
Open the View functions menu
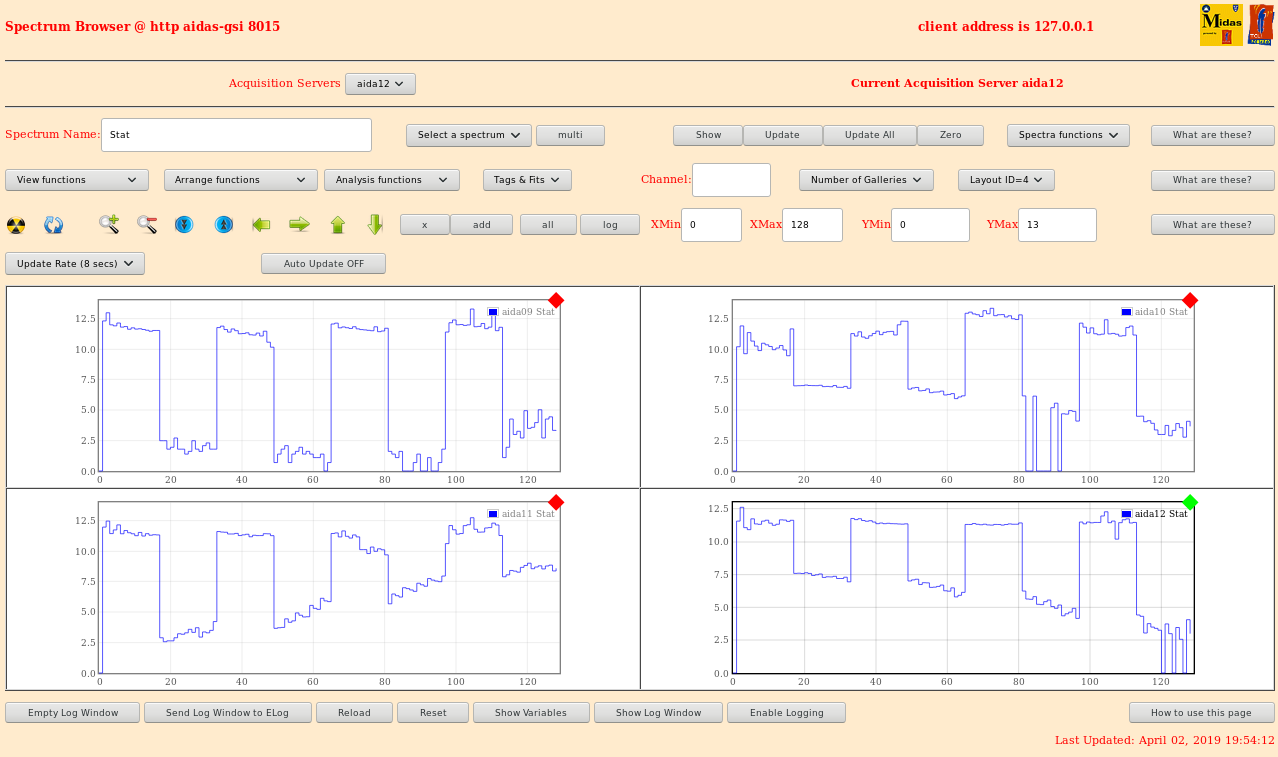pos(77,180)
